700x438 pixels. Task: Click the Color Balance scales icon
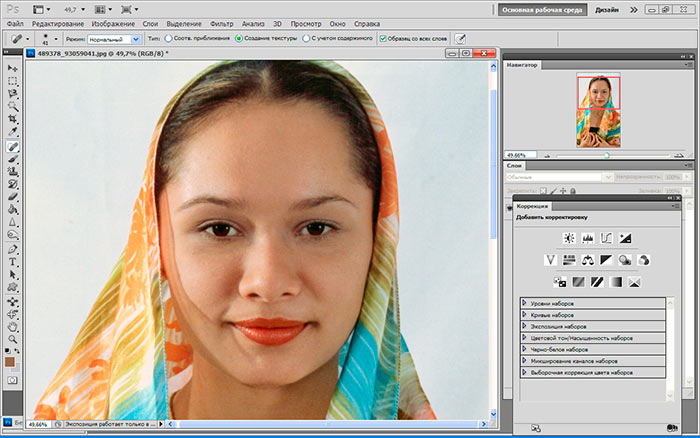tap(588, 260)
